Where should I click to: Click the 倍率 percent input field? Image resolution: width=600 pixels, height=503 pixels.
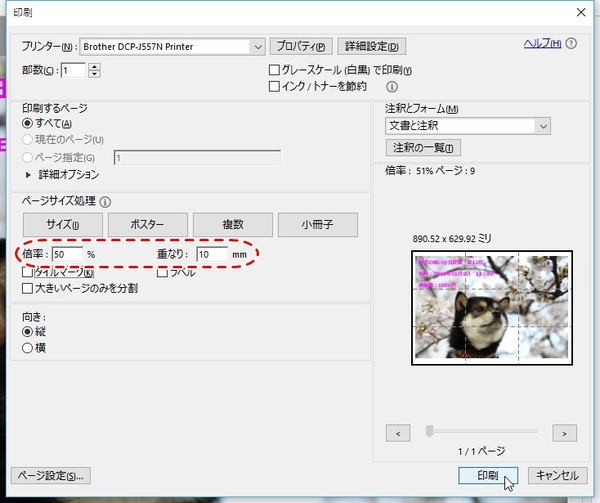coord(67,254)
